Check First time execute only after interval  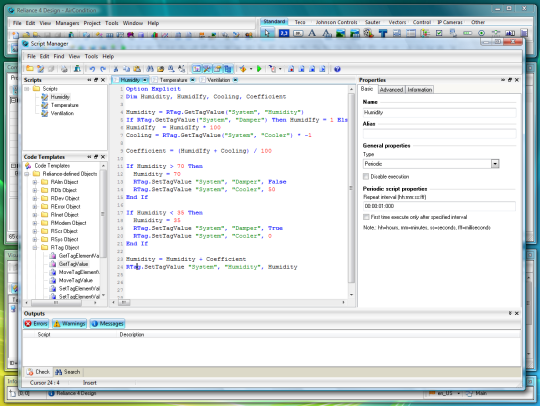point(366,217)
